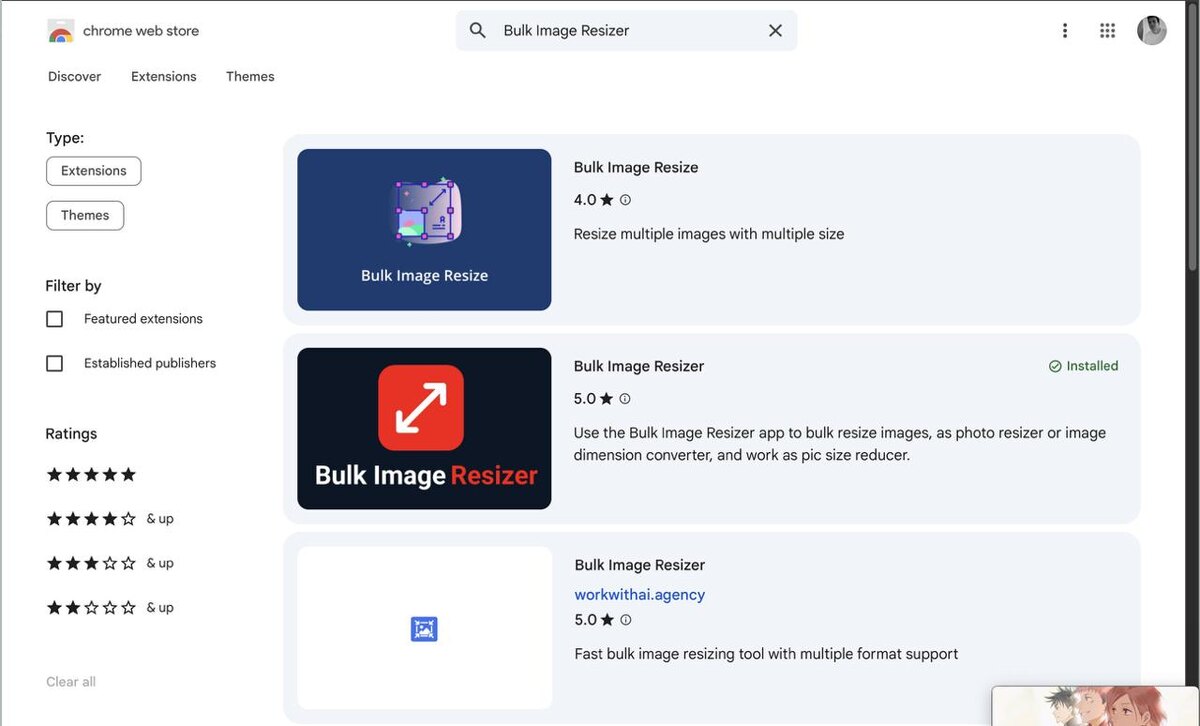
Task: Click the 'chrome web store' header text
Action: click(141, 31)
